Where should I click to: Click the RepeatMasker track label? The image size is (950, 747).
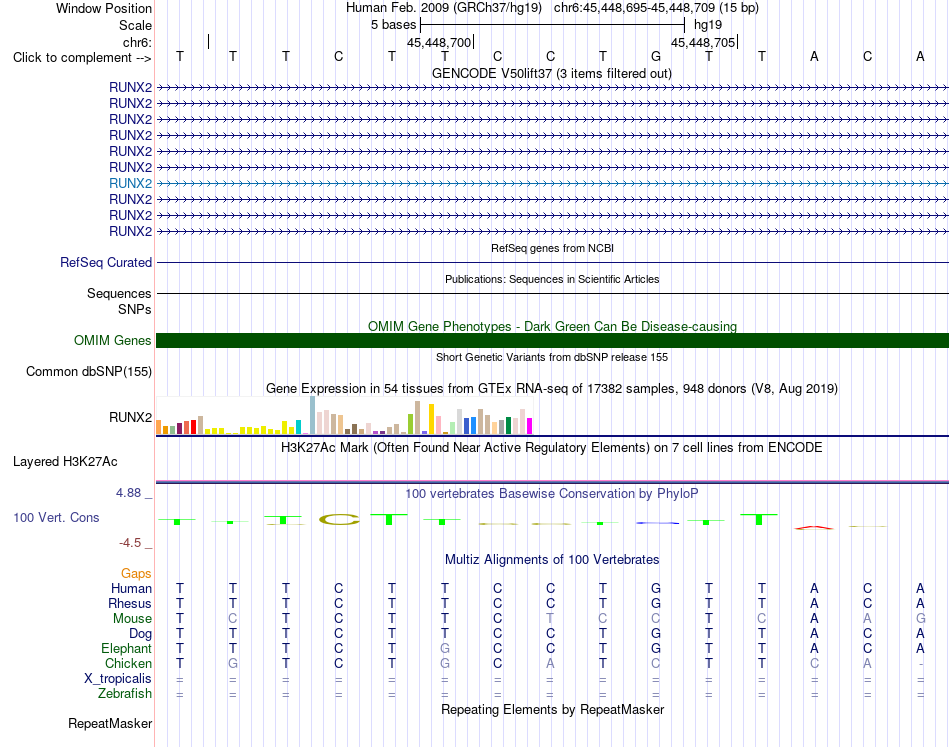[110, 723]
